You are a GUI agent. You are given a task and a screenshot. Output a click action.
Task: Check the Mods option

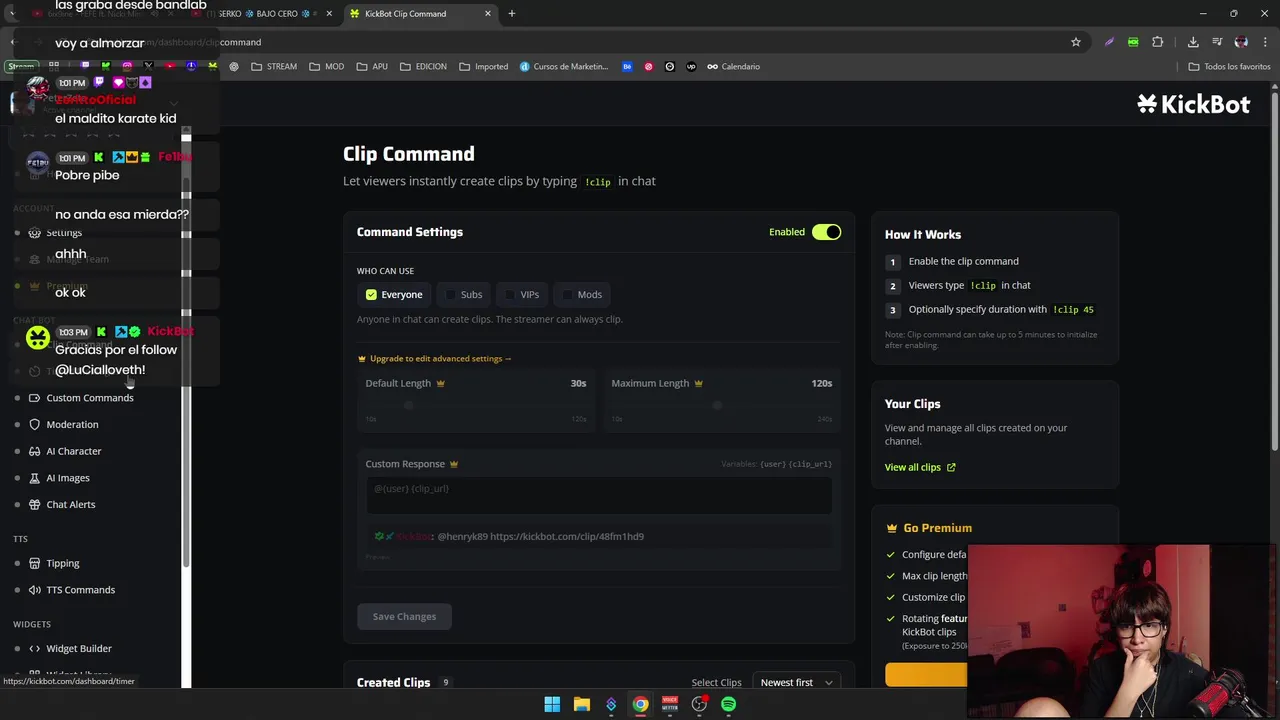581,294
